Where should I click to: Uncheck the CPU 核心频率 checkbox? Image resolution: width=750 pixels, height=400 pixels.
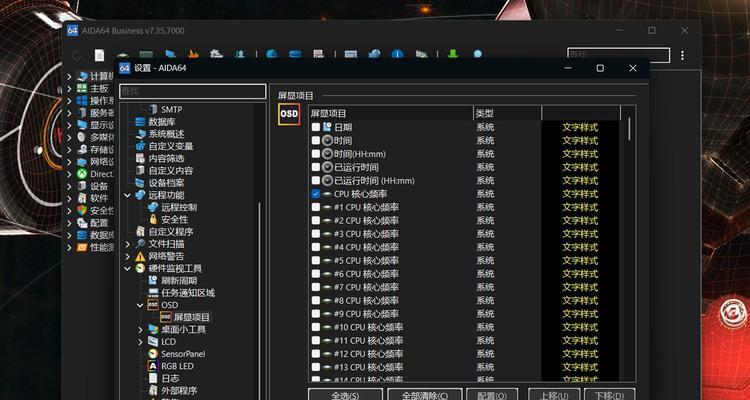point(316,194)
